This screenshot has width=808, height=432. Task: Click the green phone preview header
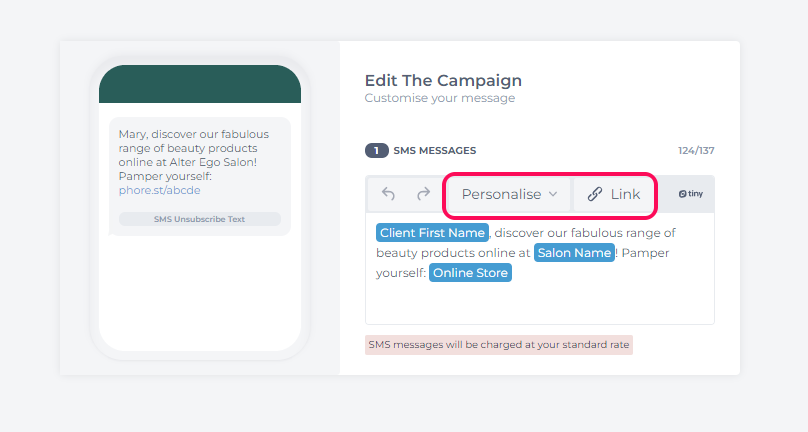[200, 84]
